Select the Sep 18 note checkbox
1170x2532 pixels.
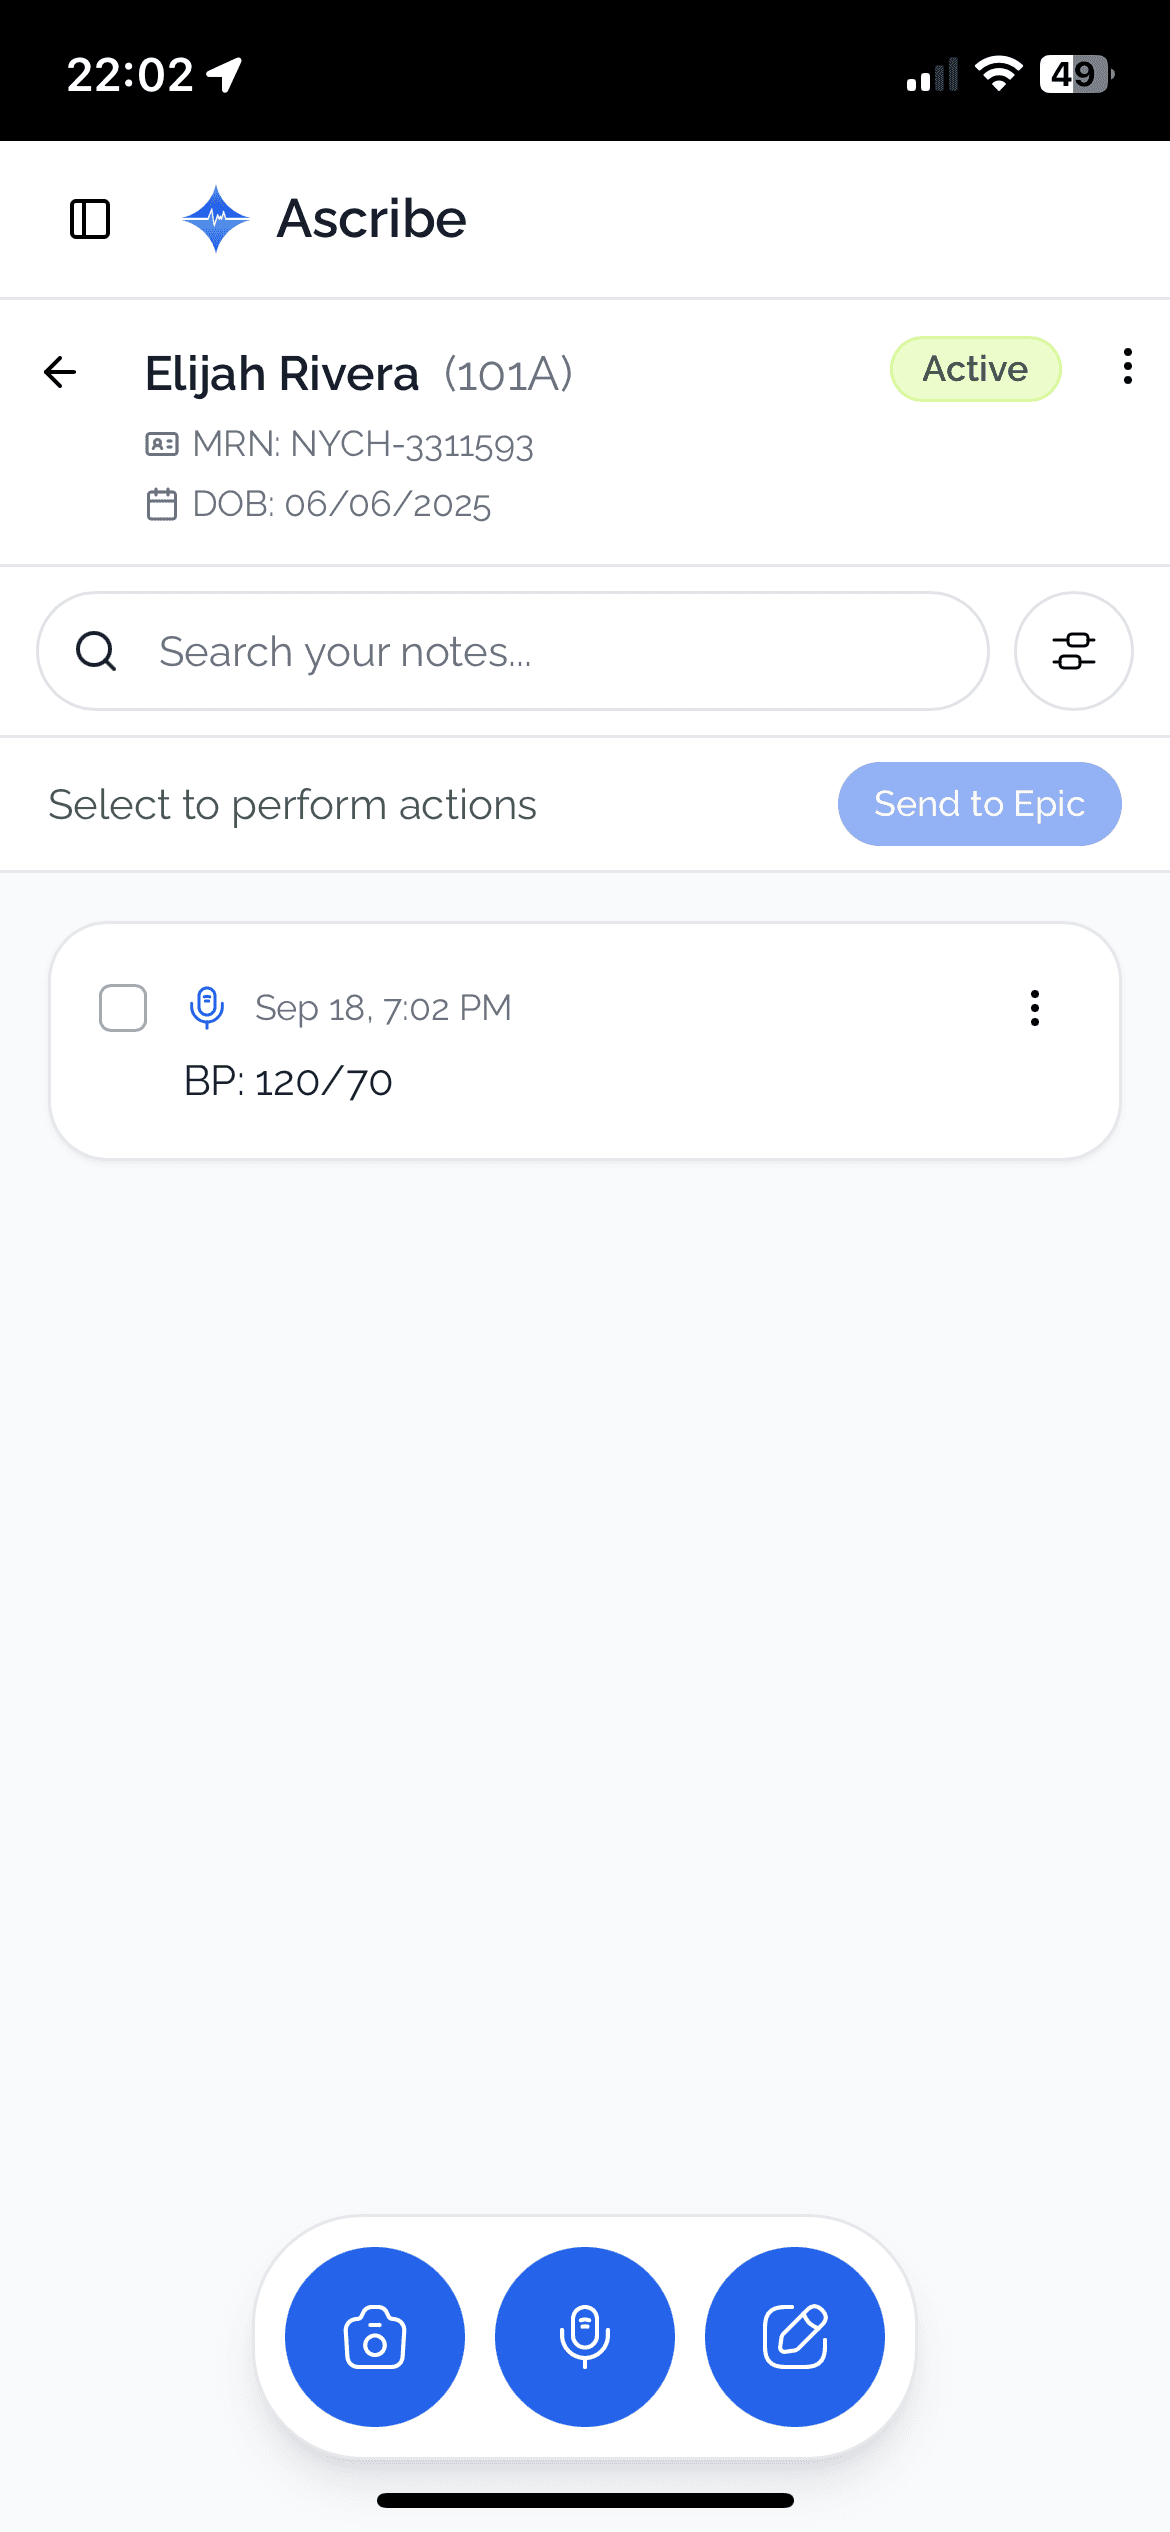[123, 1007]
